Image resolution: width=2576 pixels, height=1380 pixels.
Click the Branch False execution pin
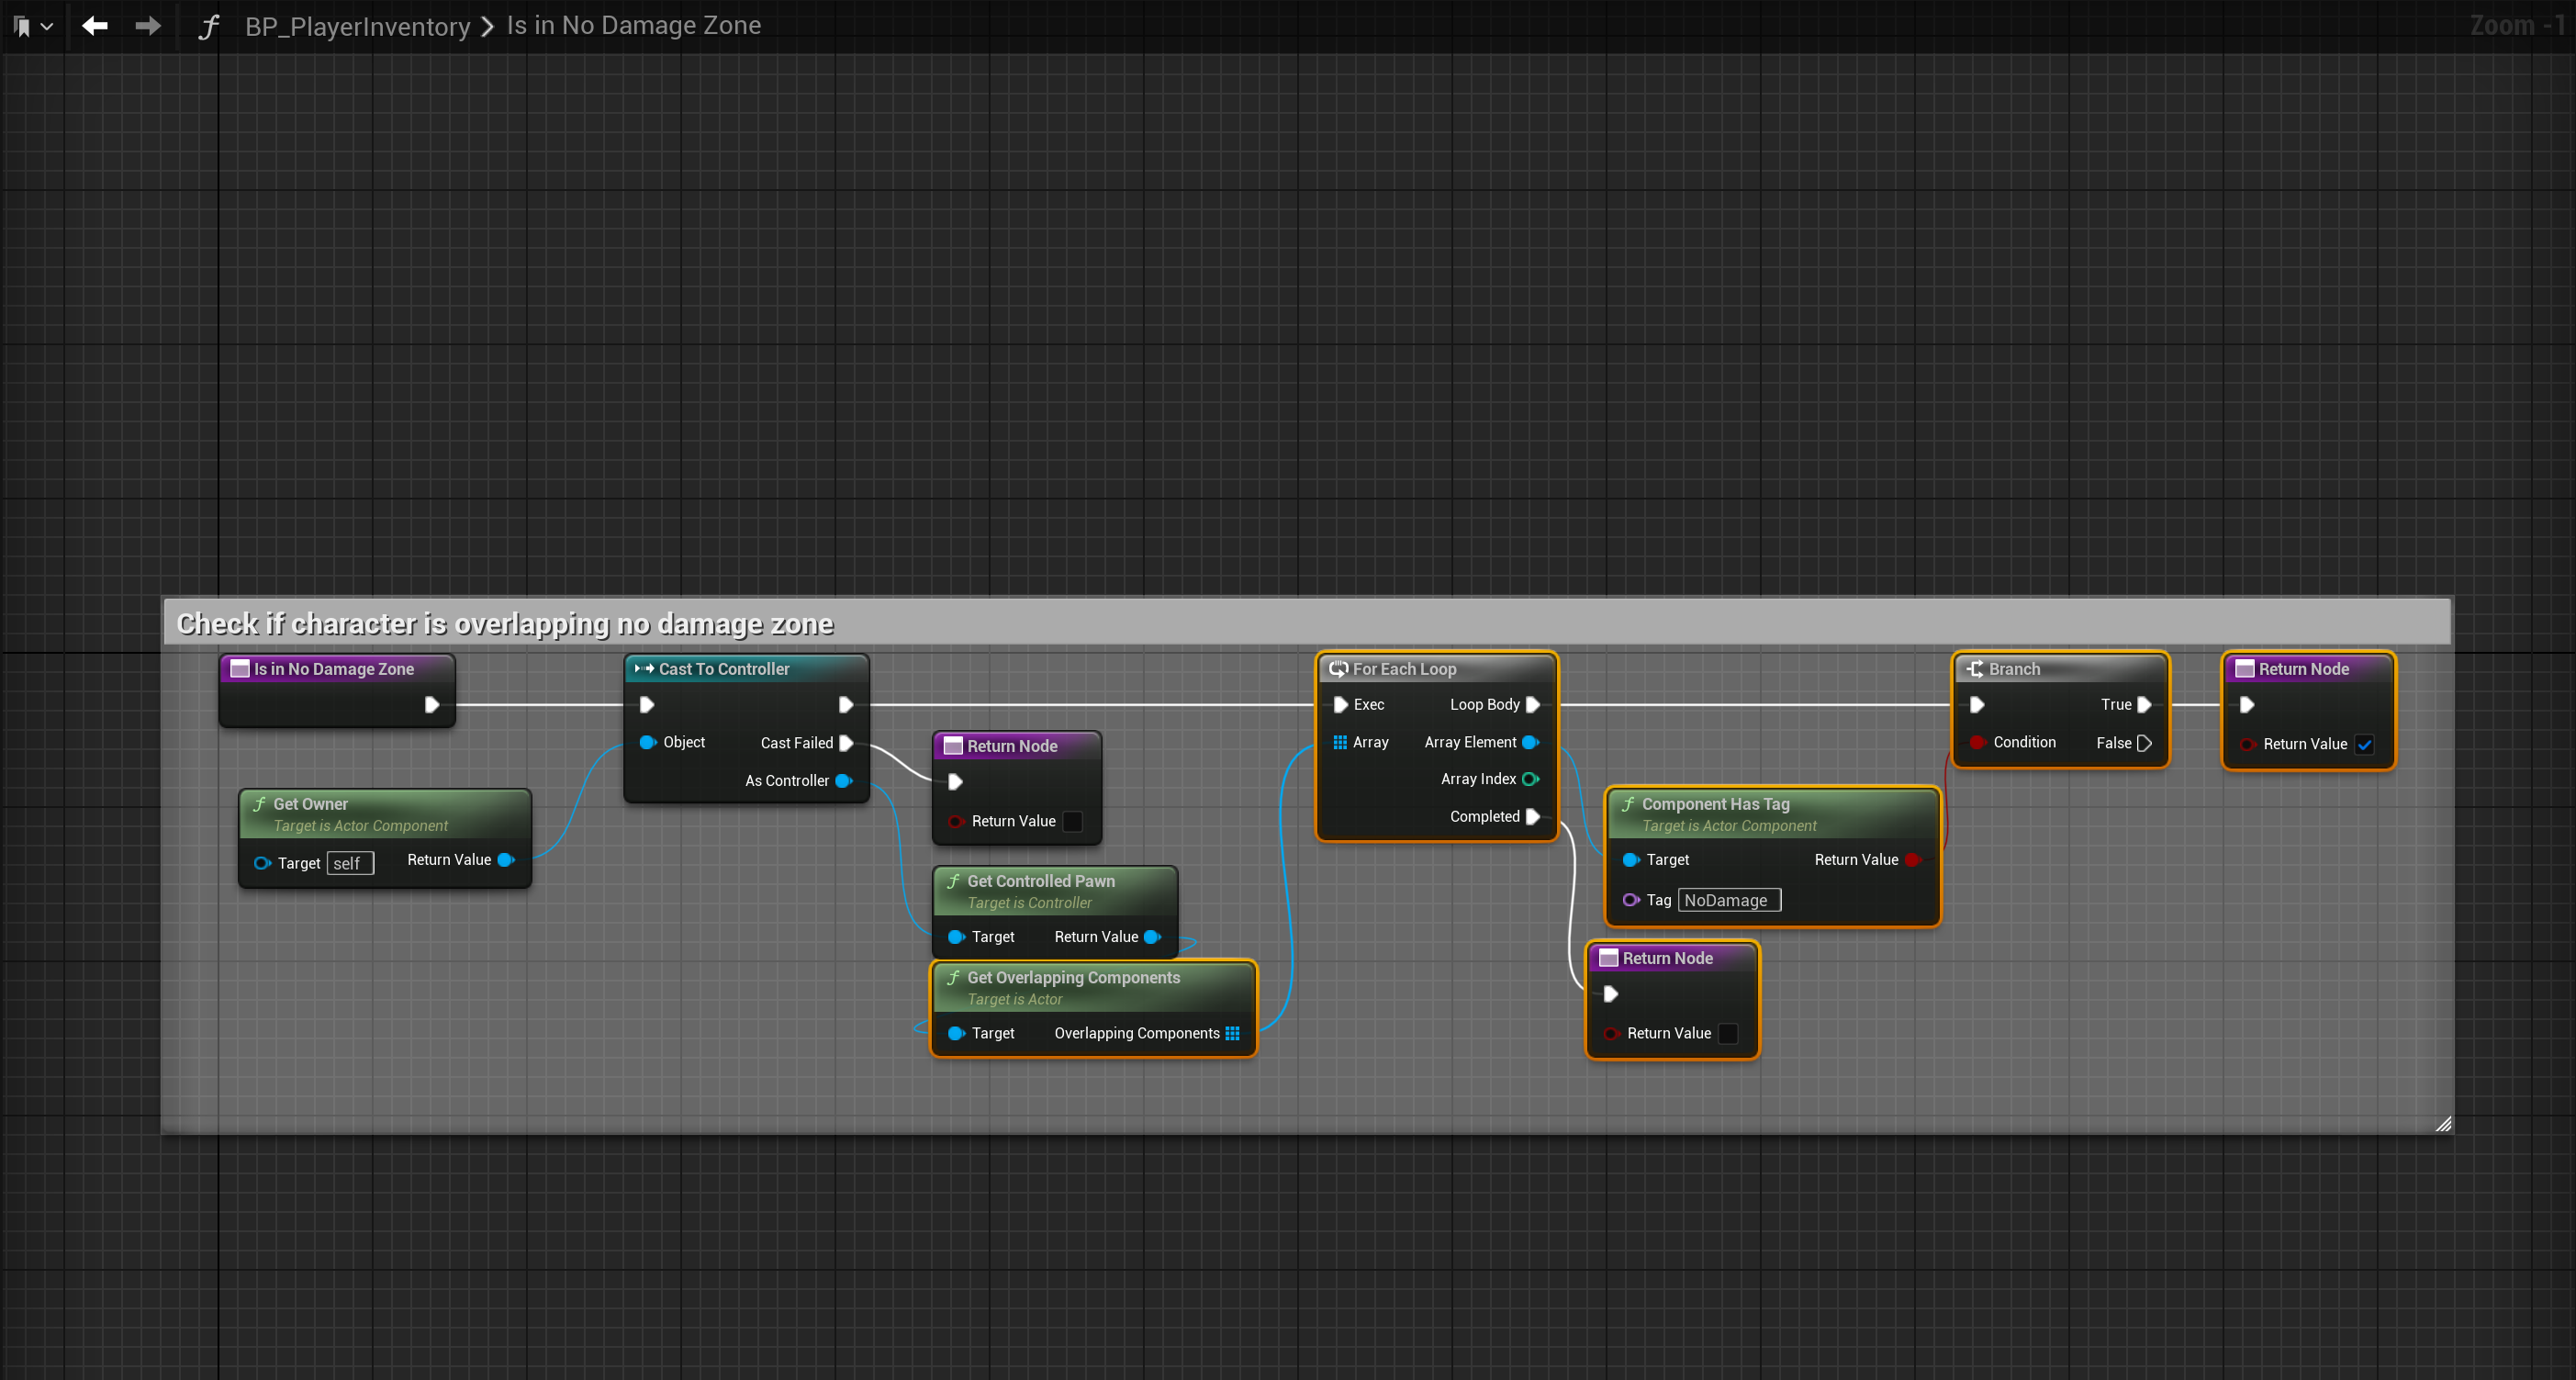pyautogui.click(x=2144, y=743)
